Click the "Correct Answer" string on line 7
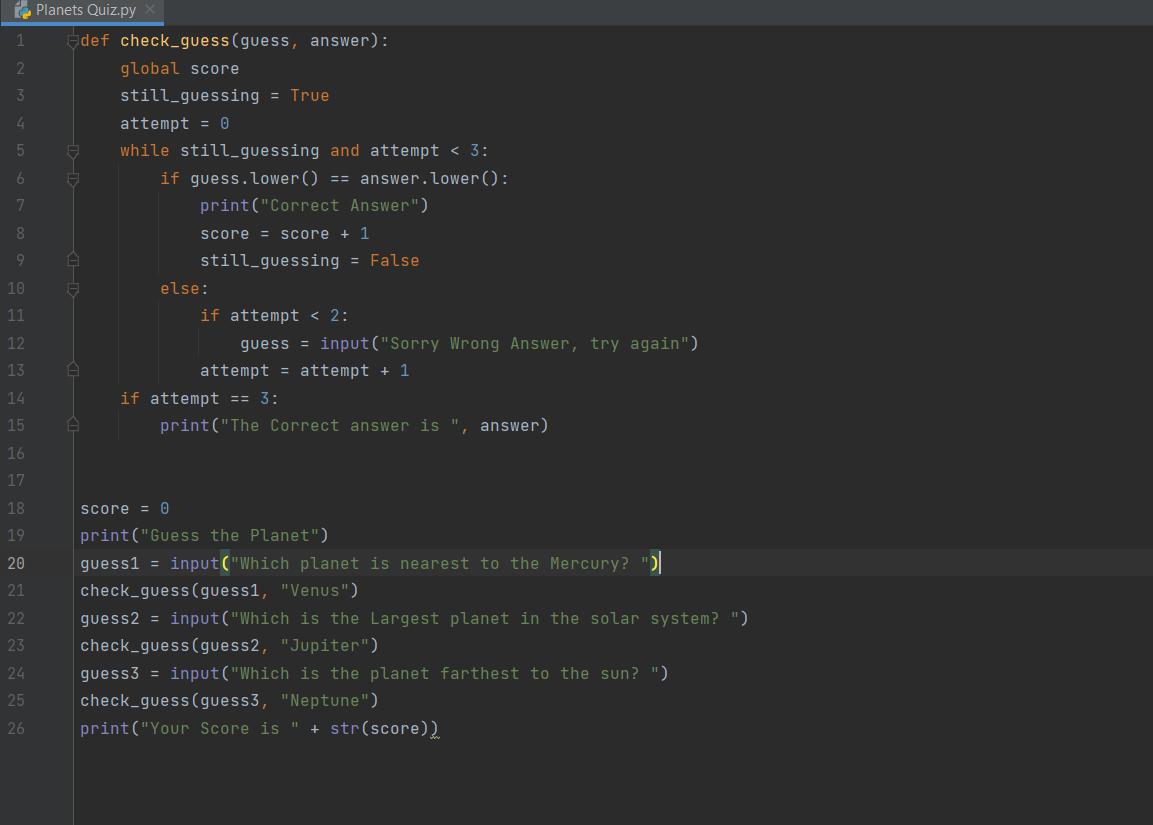Screen dimensions: 1153x825 click(340, 206)
